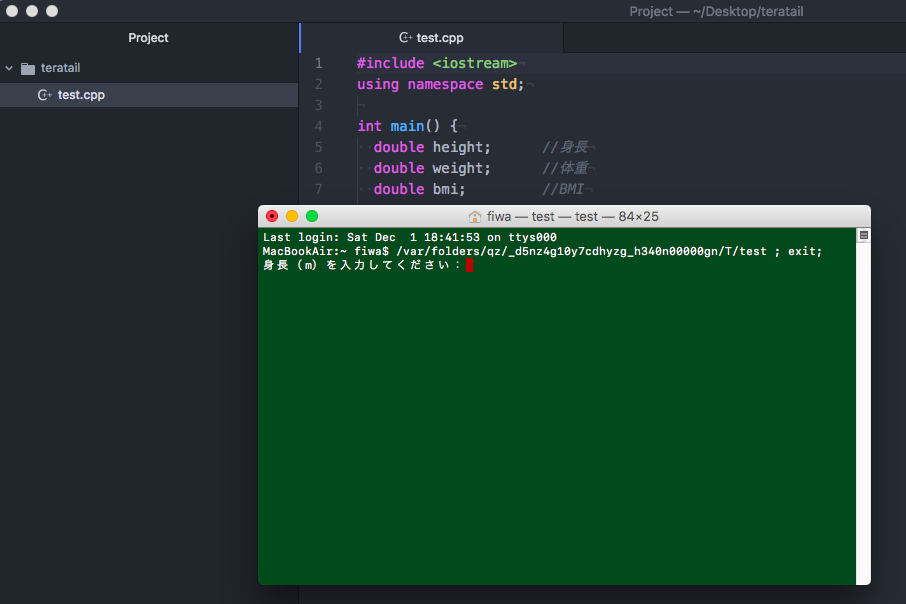The height and width of the screenshot is (604, 906).
Task: Collapse the teratail folder chevron
Action: point(9,68)
